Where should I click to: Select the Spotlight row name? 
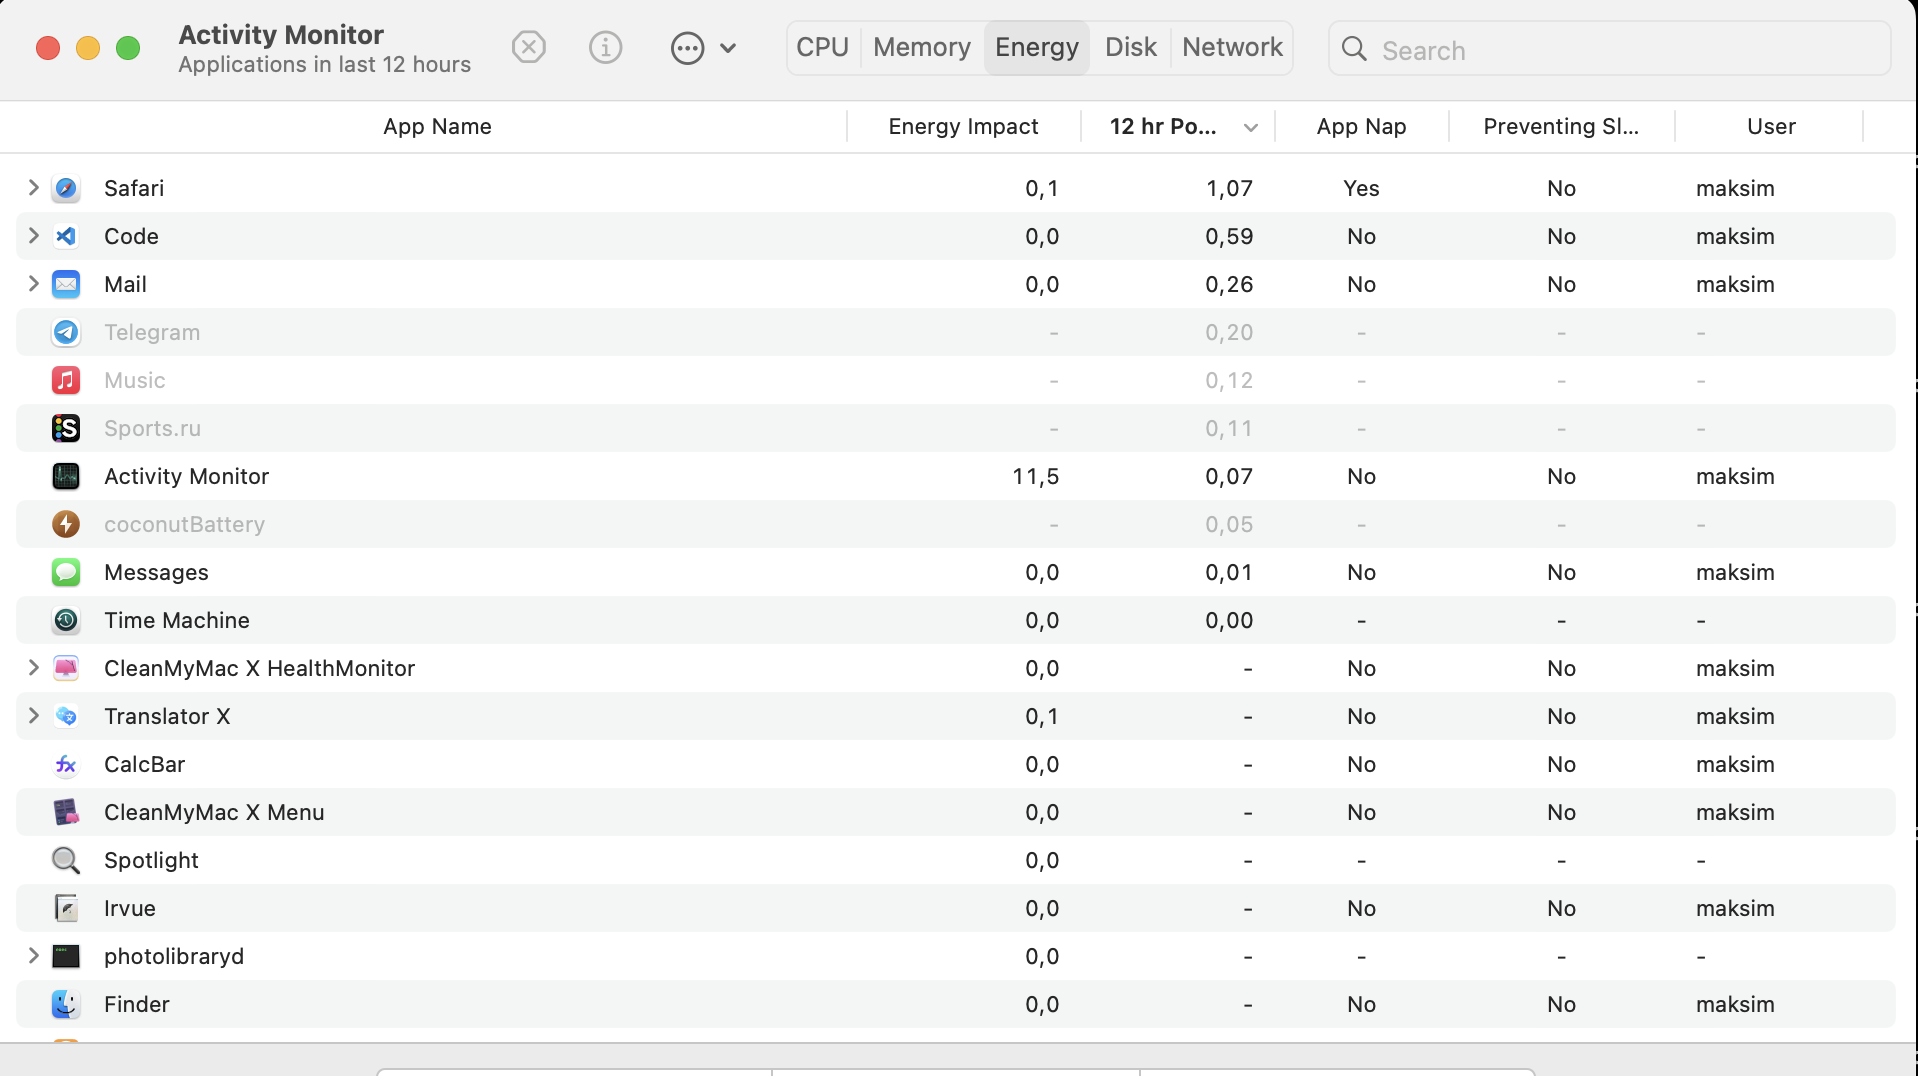[152, 860]
